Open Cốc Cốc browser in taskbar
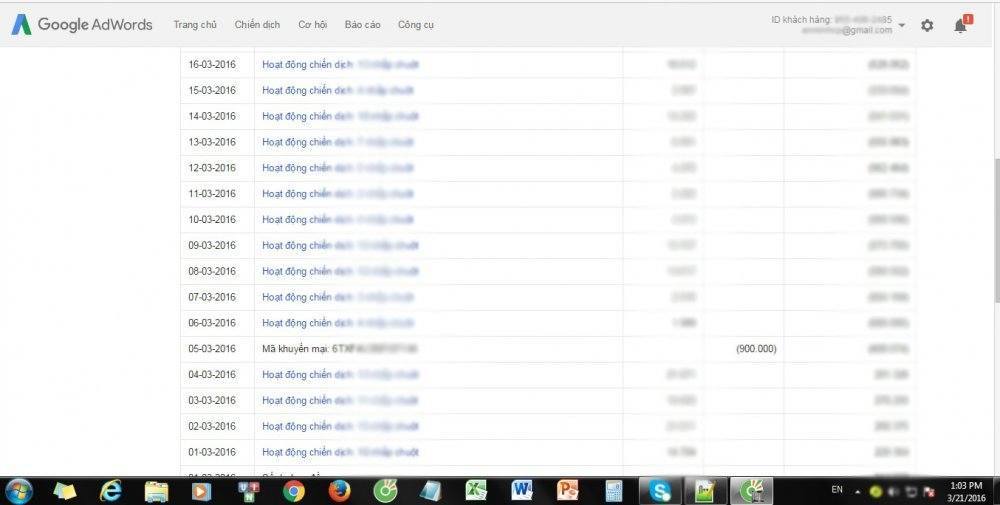The image size is (1000, 505). coord(385,491)
